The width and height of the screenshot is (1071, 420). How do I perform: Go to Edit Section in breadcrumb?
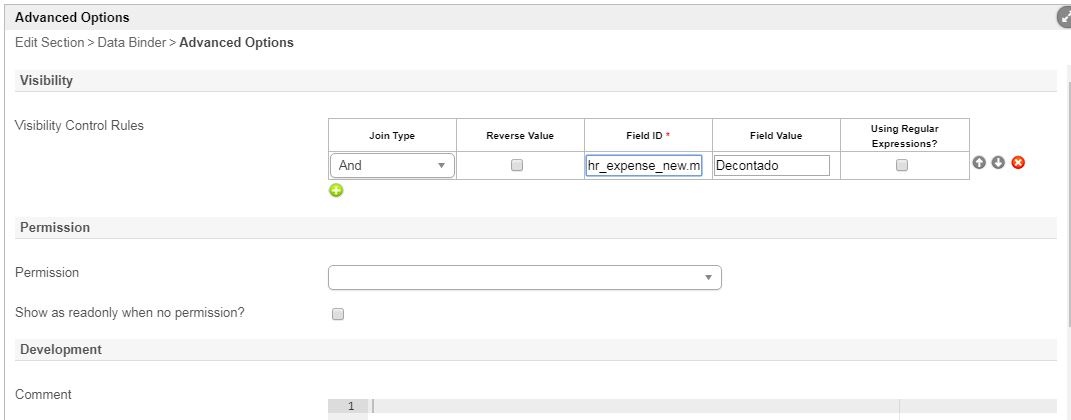(x=51, y=43)
